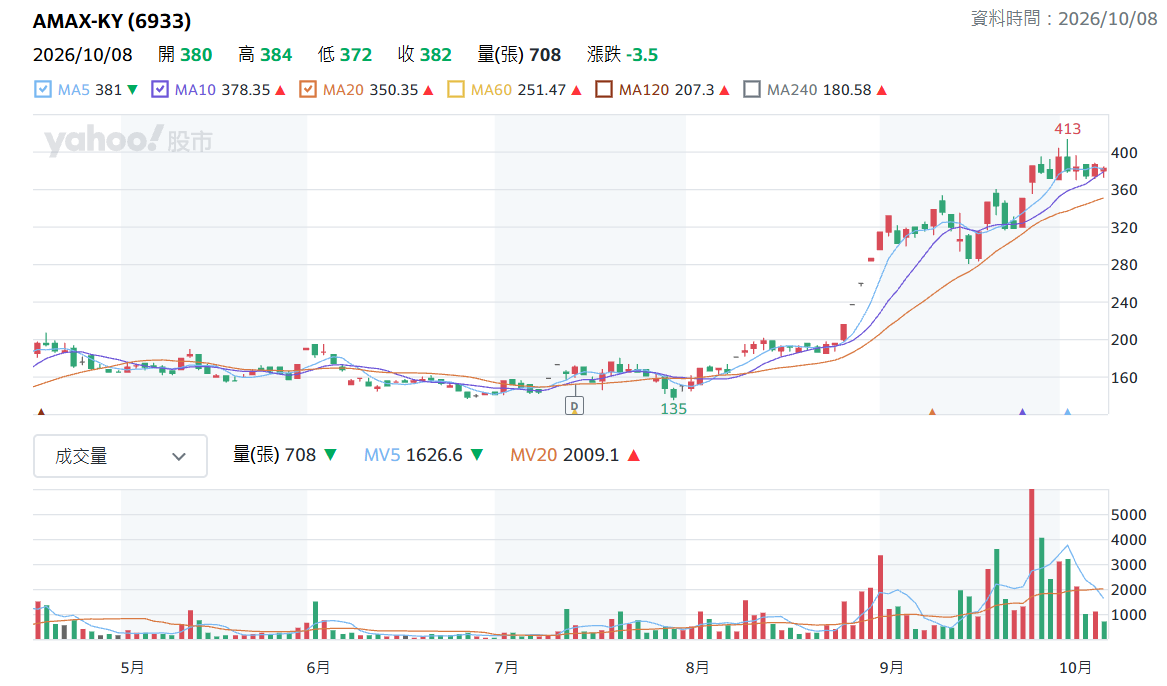1167x686 pixels.
Task: Click the light blue triangle event marker
Action: point(1067,411)
